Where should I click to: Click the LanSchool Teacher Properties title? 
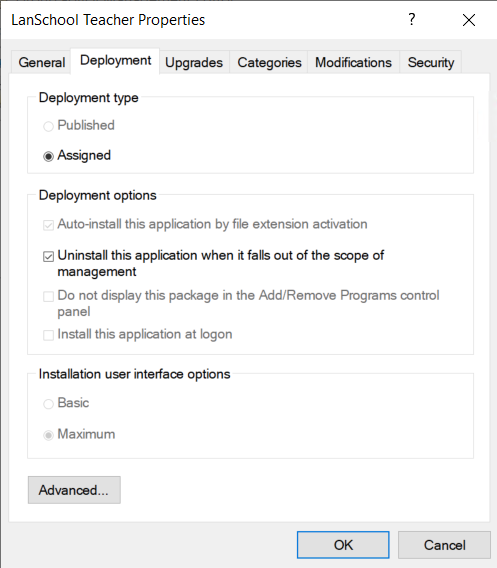[108, 20]
